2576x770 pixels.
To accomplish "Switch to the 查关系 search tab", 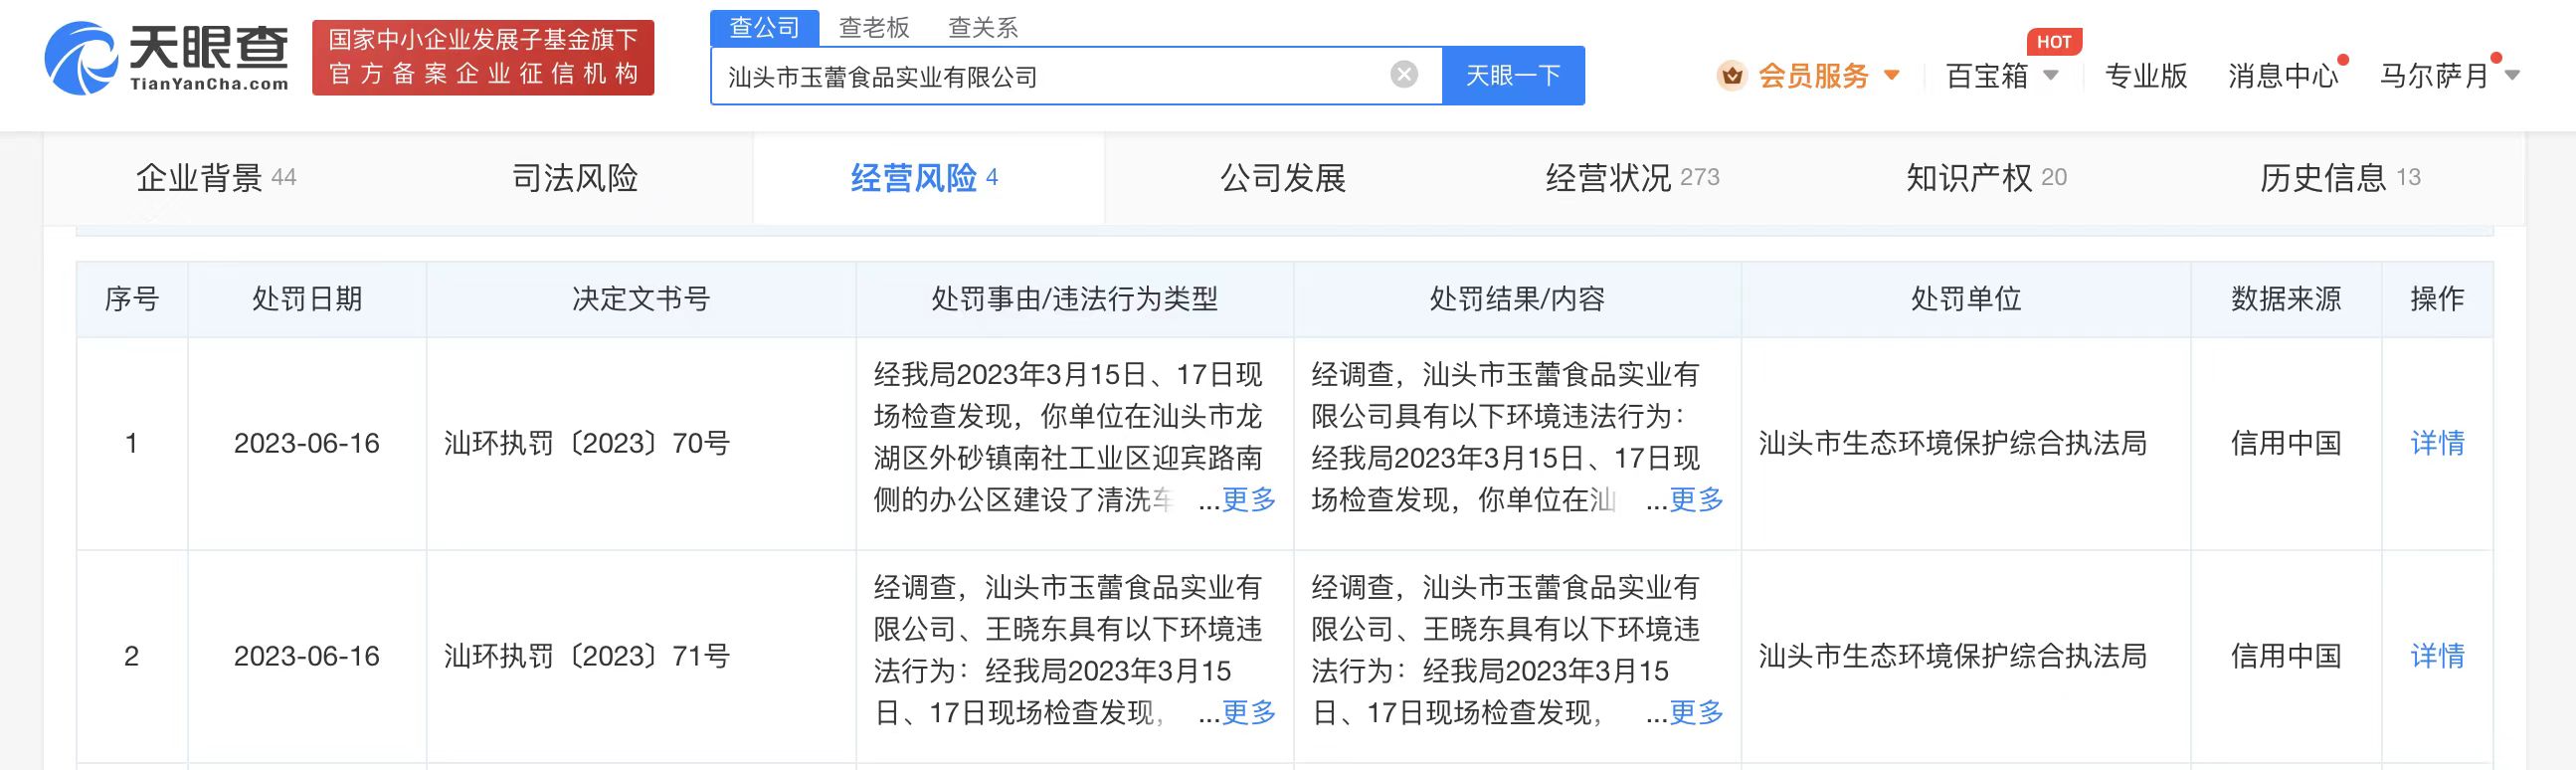I will (982, 27).
